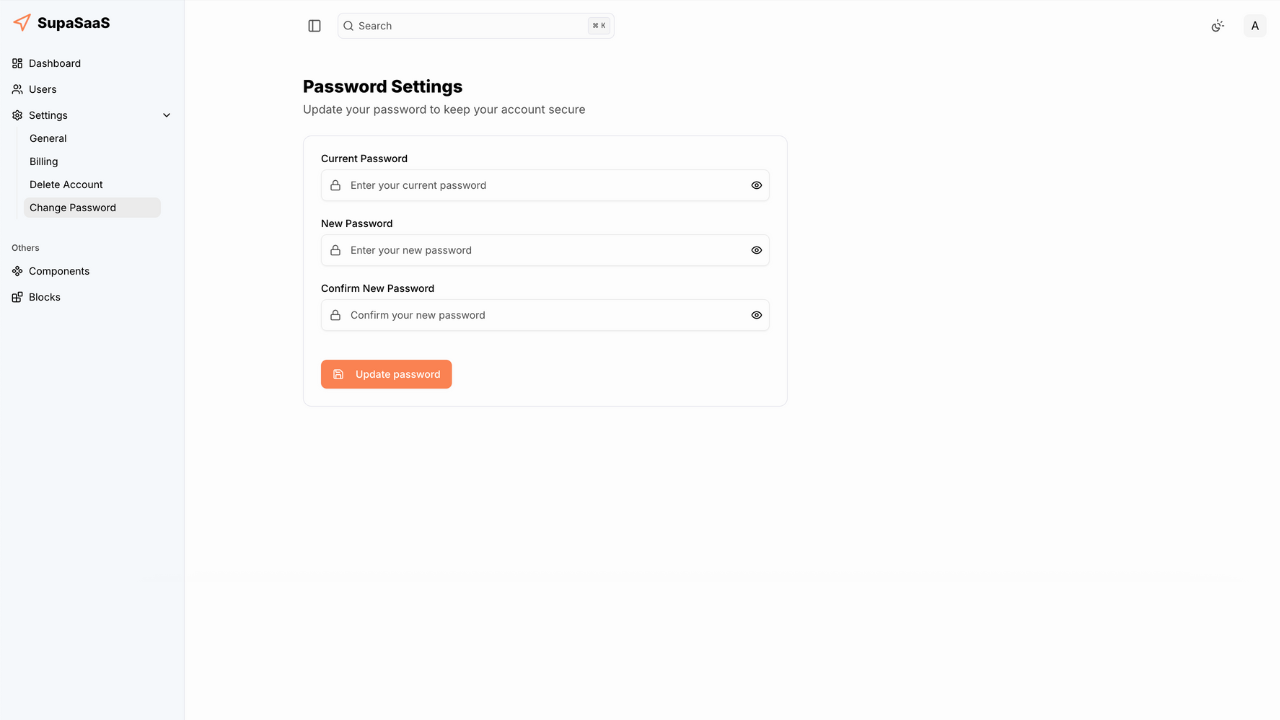
Task: Click the Confirm New Password input field
Action: 540,315
